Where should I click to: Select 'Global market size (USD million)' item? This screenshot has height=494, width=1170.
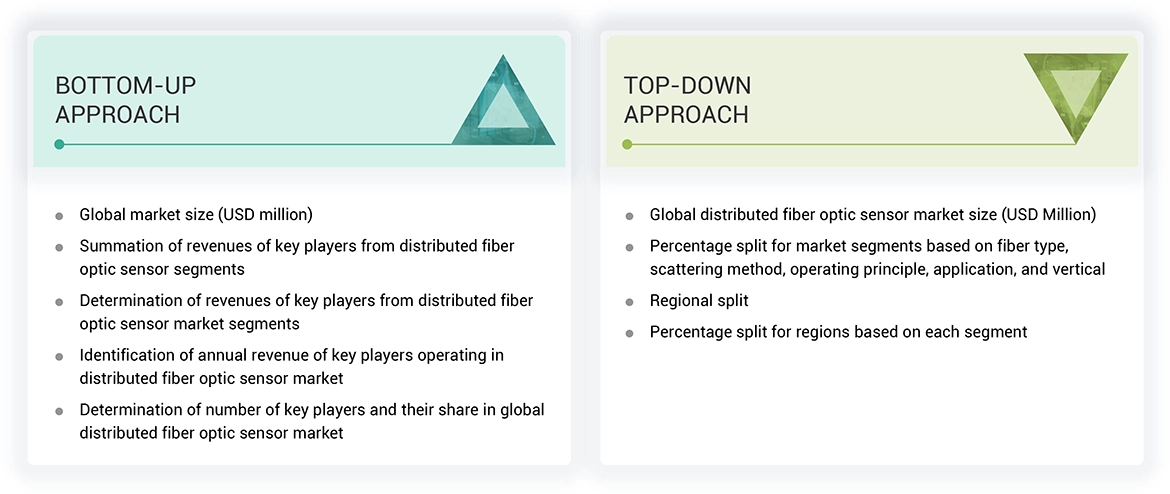pyautogui.click(x=196, y=214)
